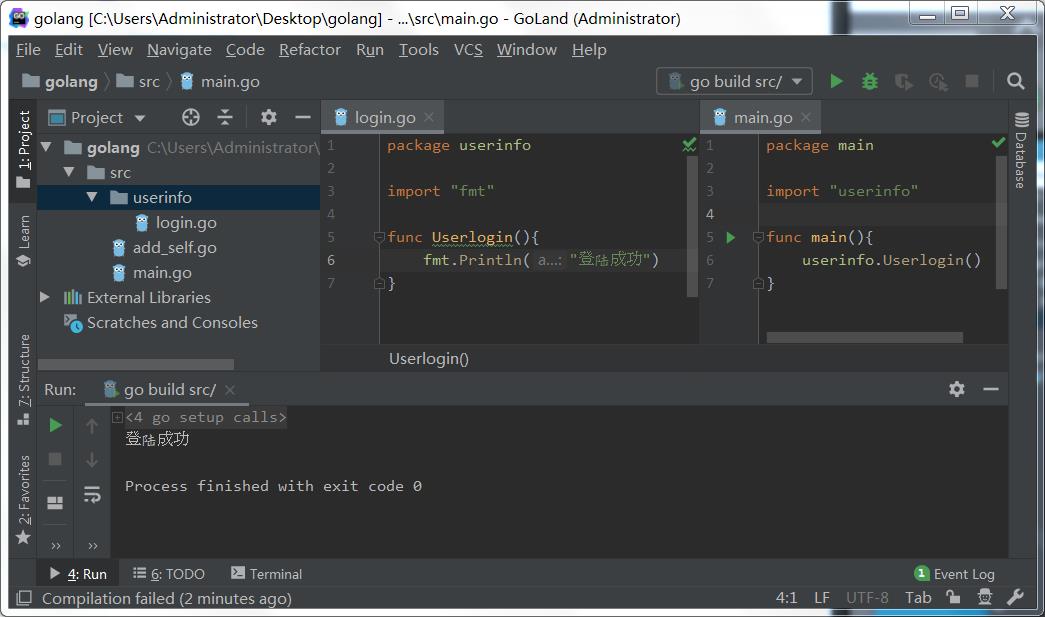
Task: Rerun using Run panel green play
Action: pos(55,425)
